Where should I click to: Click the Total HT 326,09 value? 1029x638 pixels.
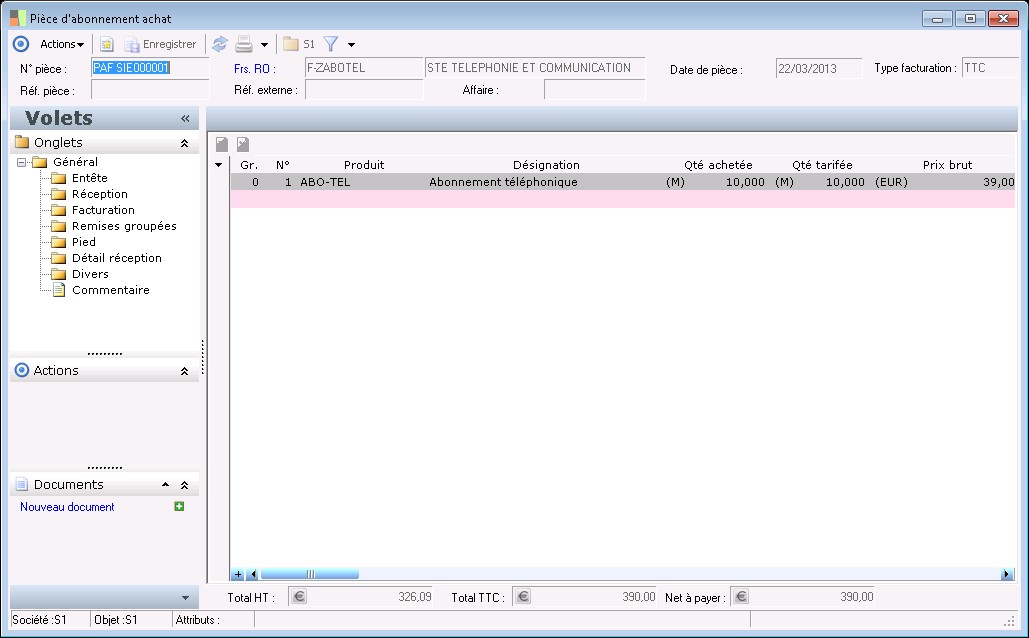click(415, 597)
